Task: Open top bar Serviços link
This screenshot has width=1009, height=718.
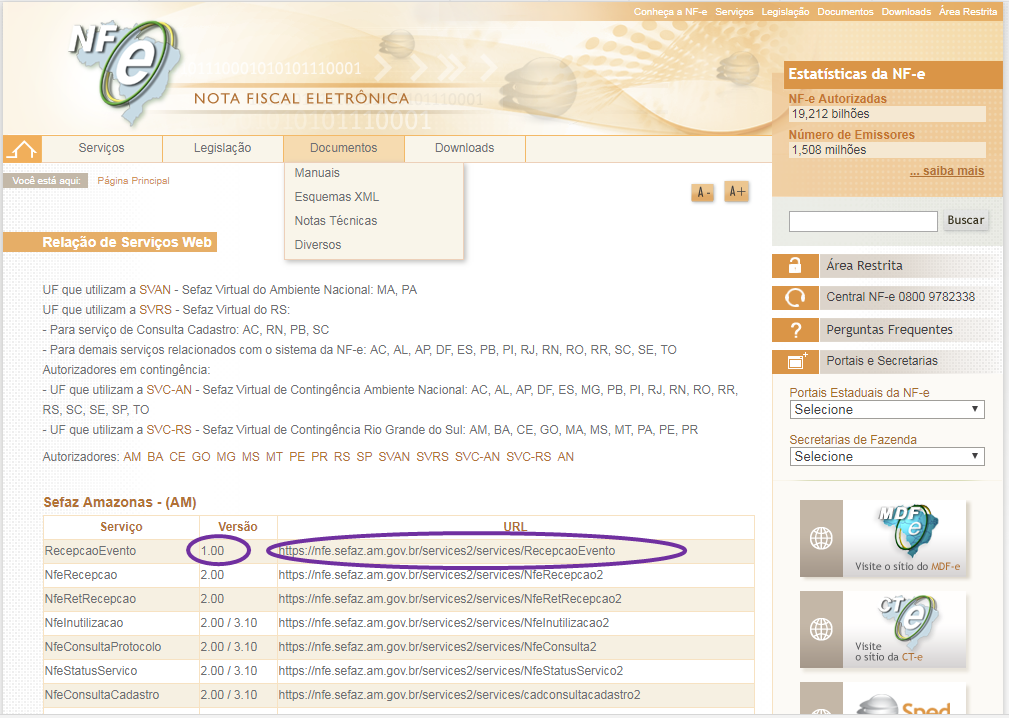Action: point(734,12)
